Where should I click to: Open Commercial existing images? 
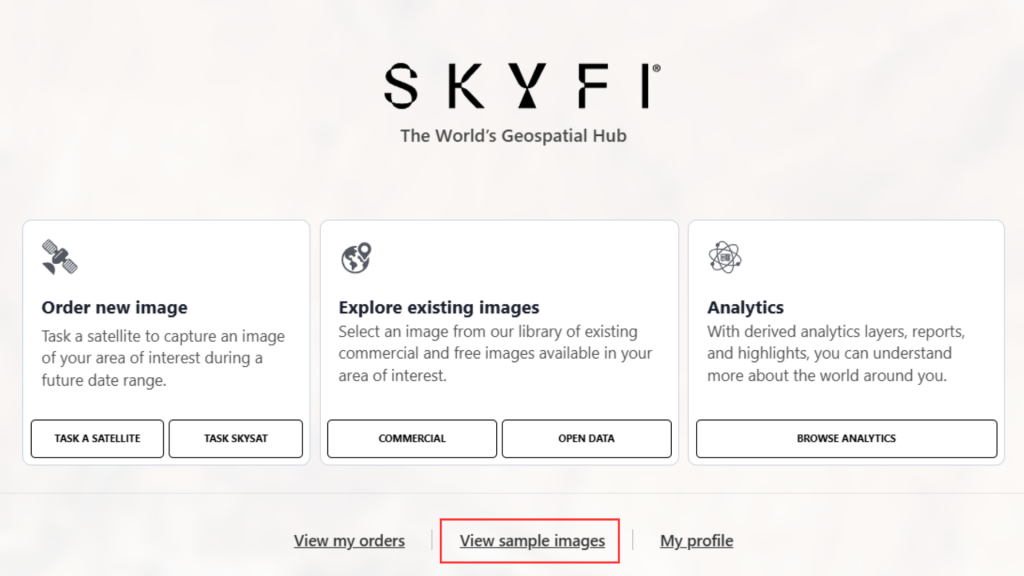412,439
